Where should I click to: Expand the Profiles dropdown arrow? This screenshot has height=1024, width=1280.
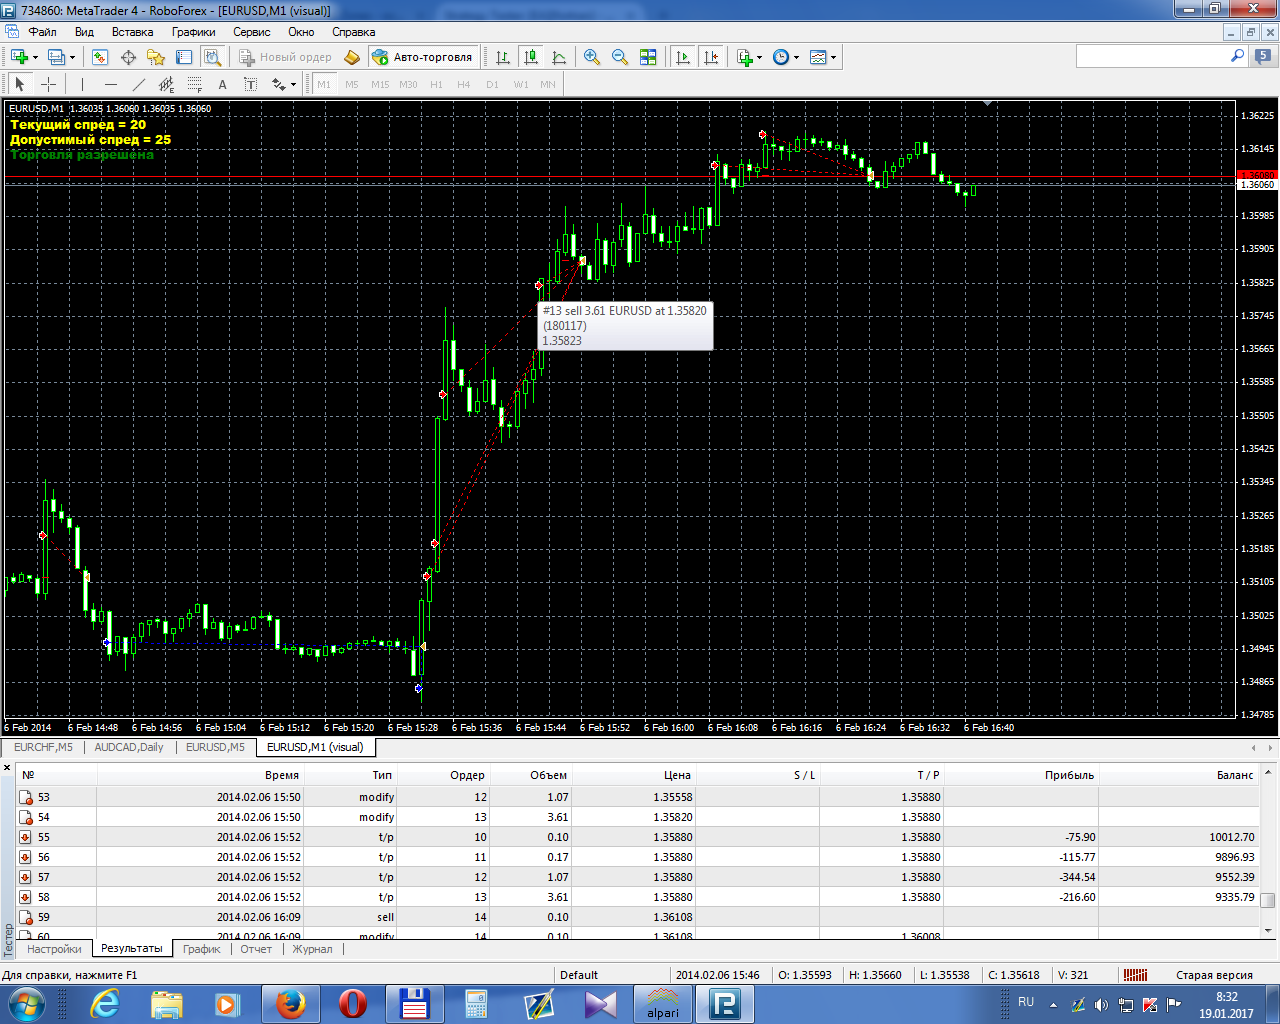[72, 57]
